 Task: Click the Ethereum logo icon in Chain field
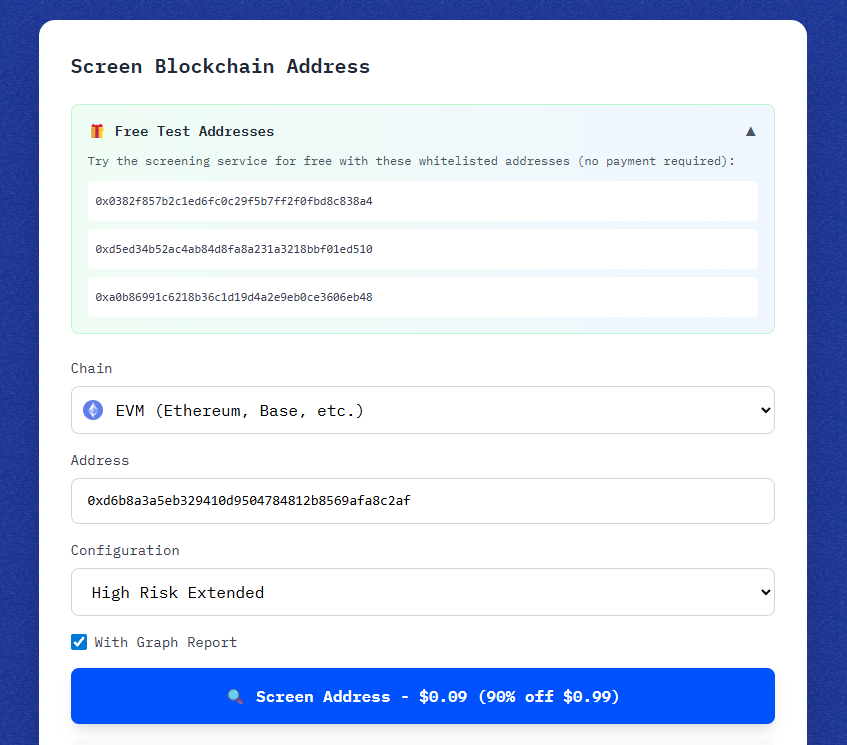tap(93, 410)
